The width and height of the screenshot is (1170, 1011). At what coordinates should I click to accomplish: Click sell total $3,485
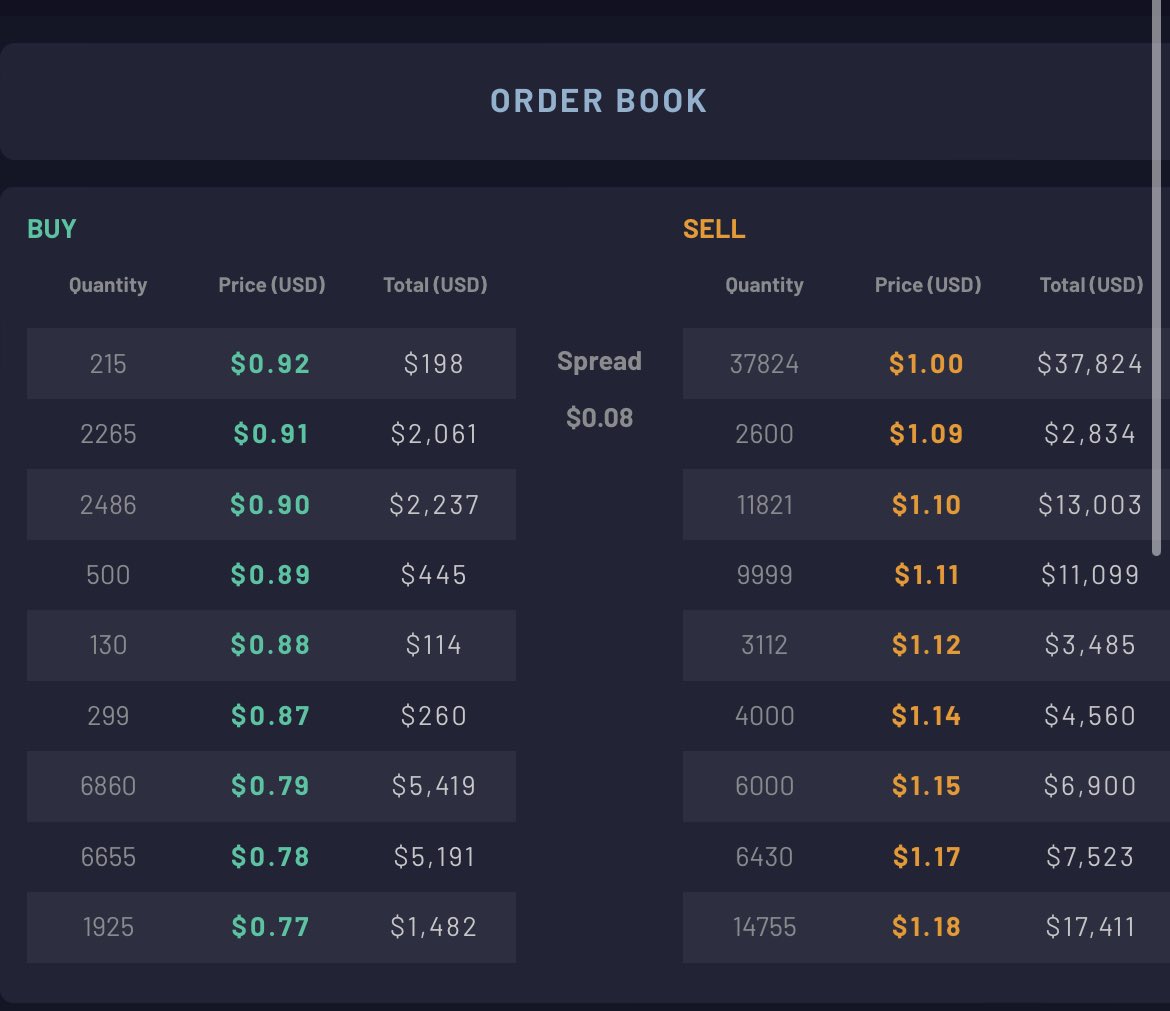click(x=1089, y=645)
